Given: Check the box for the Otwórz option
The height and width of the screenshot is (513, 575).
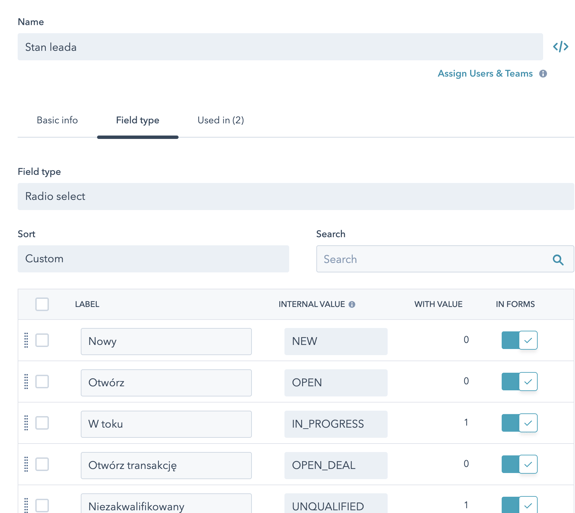Looking at the screenshot, I should click(42, 382).
